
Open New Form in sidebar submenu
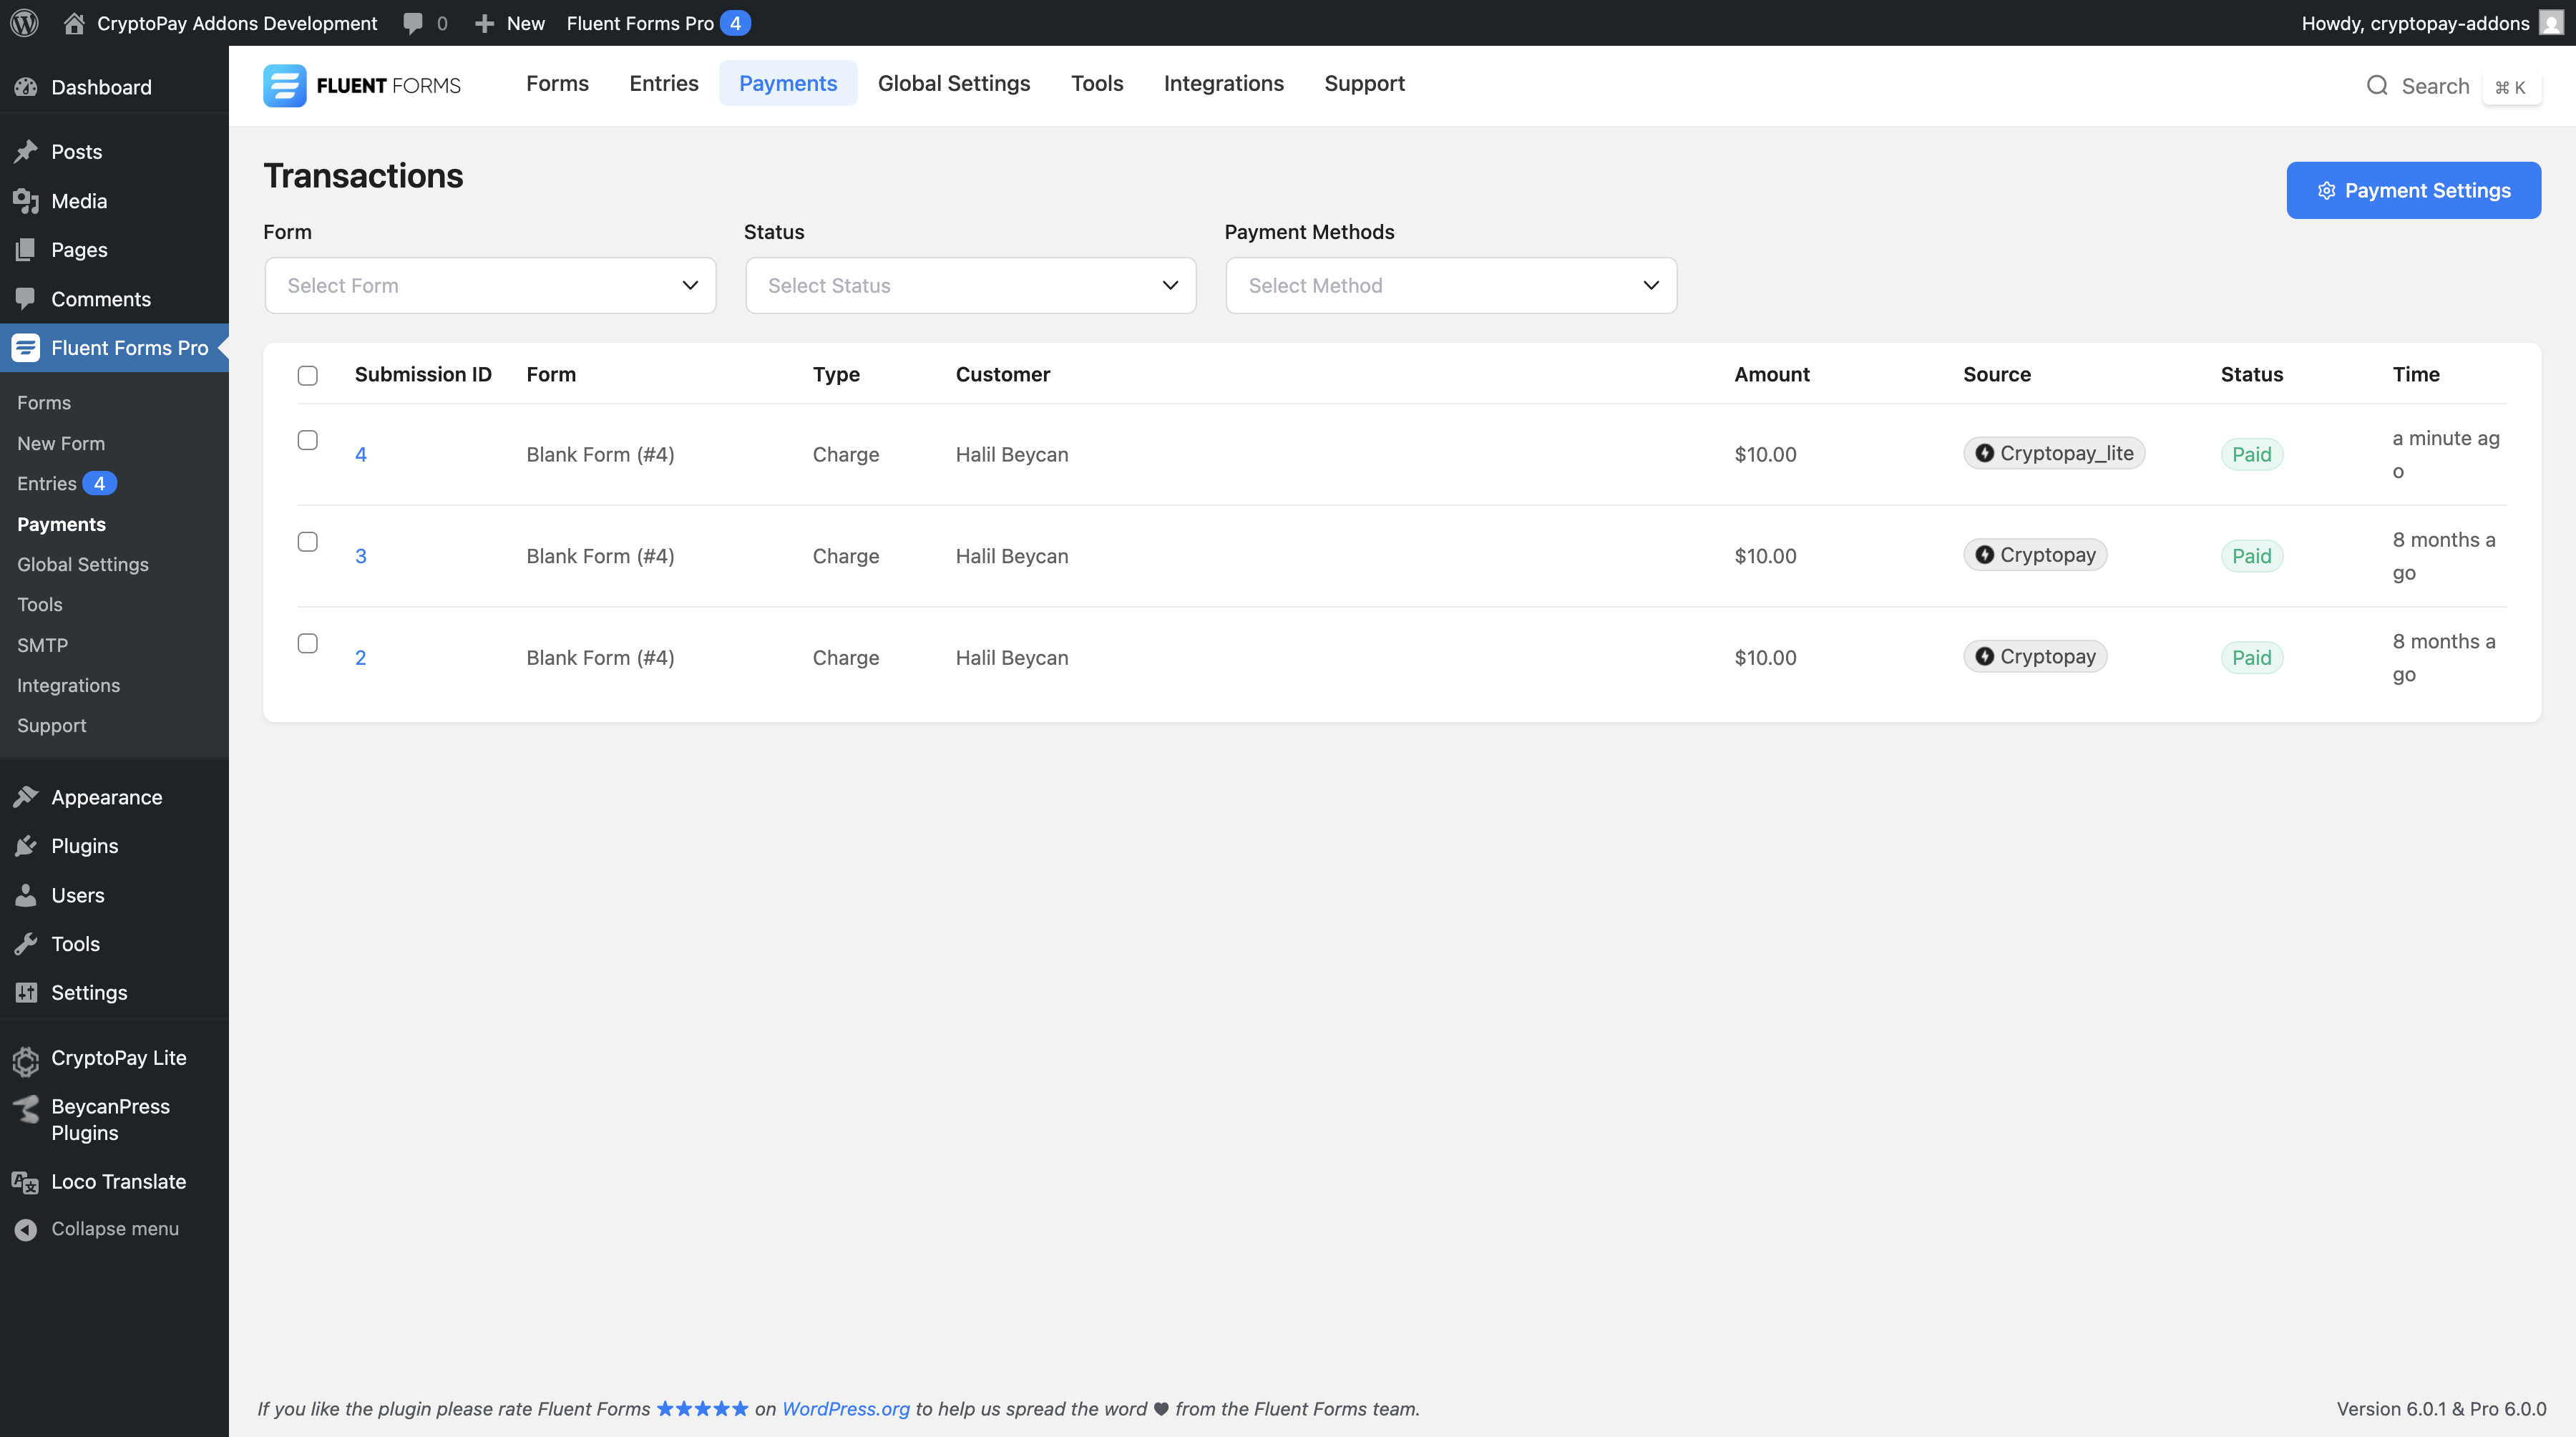[x=61, y=443]
